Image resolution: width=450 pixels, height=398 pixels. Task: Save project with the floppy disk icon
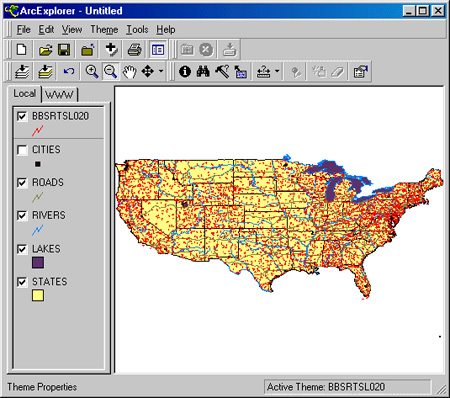click(x=64, y=50)
